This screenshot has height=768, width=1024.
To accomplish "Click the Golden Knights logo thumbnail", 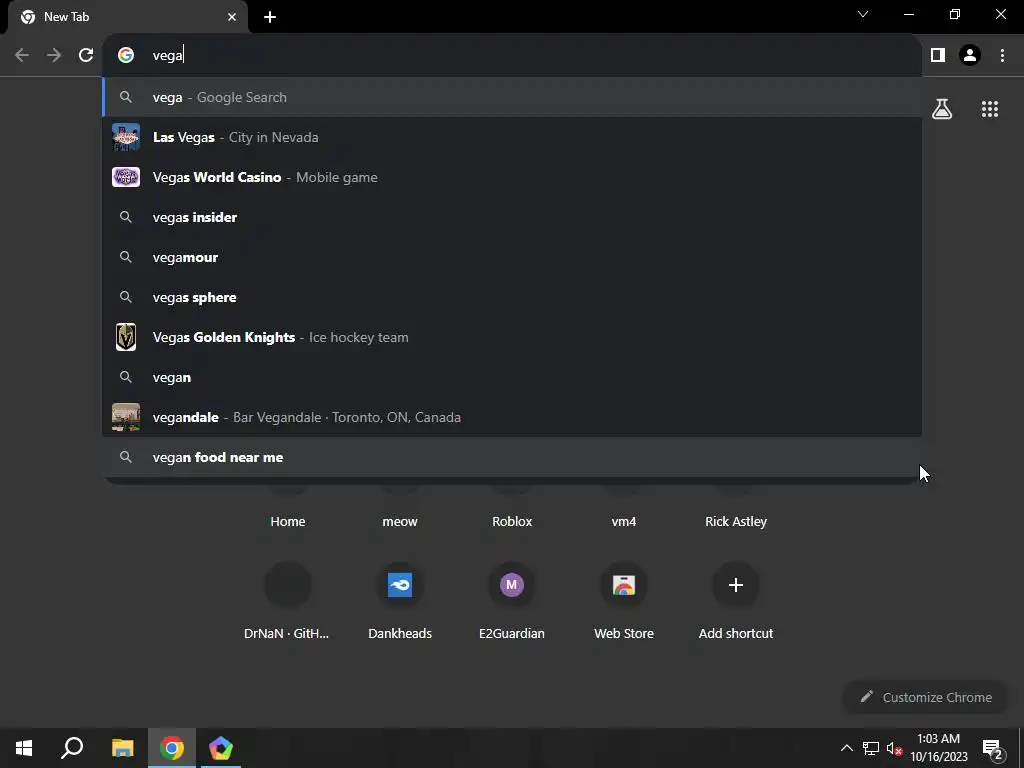I will tap(125, 337).
